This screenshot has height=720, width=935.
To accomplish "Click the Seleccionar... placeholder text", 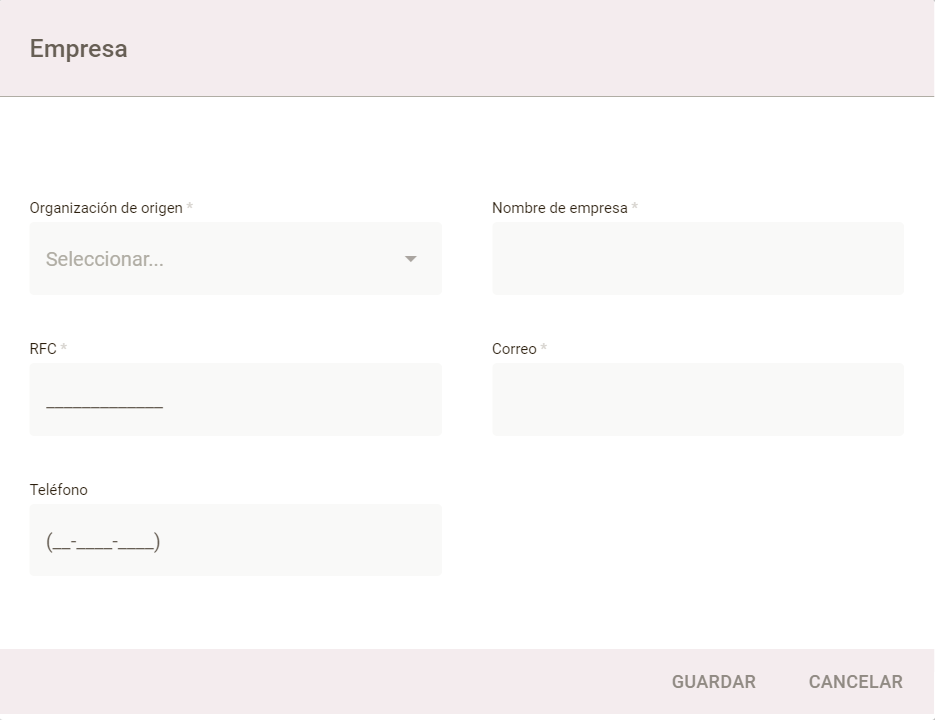I will coord(105,259).
